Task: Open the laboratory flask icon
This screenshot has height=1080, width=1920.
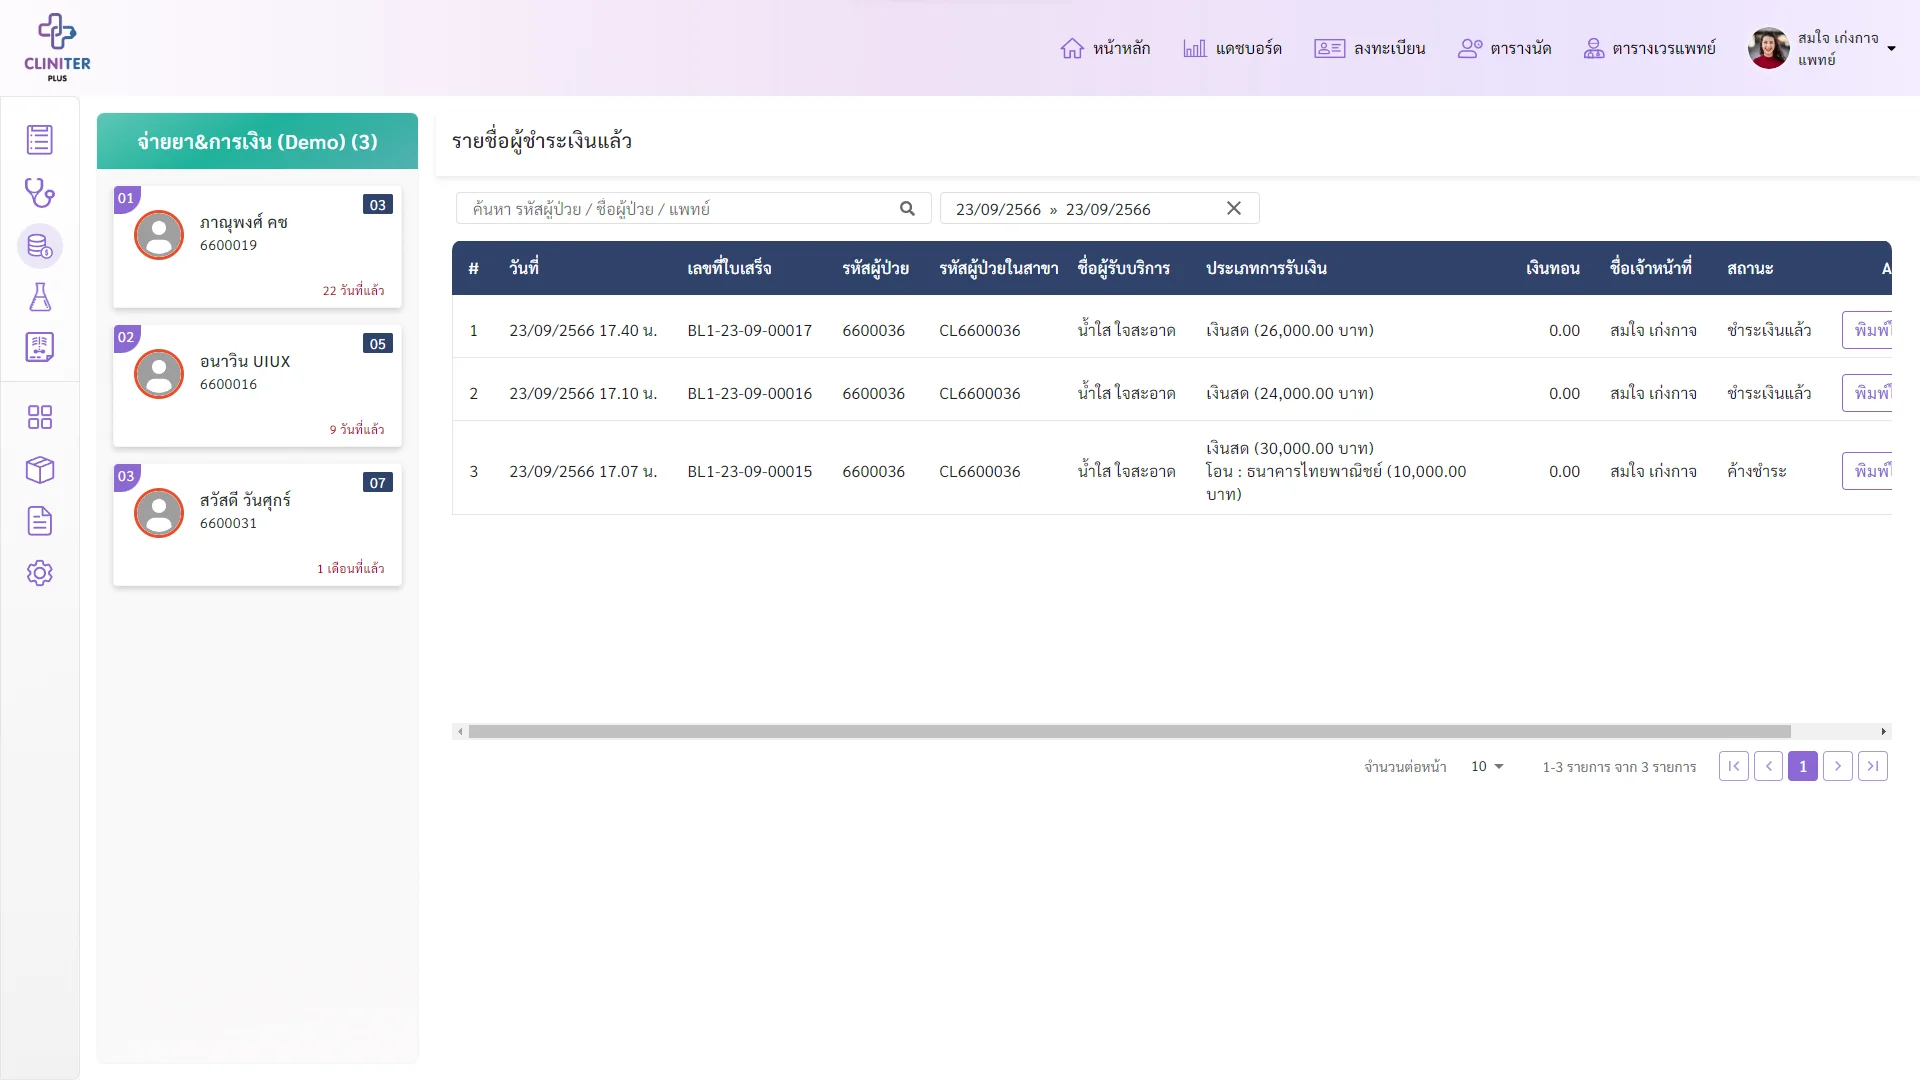Action: (40, 297)
